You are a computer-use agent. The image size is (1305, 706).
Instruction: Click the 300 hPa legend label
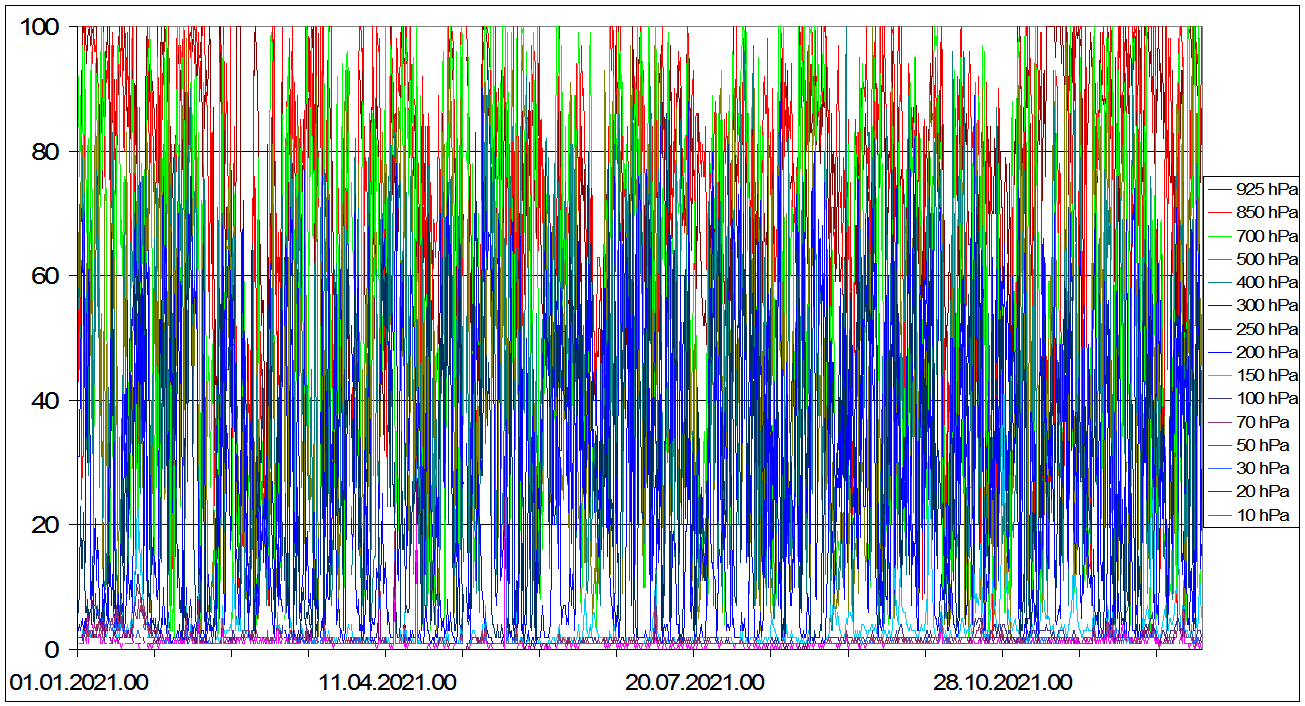[x=1266, y=305]
